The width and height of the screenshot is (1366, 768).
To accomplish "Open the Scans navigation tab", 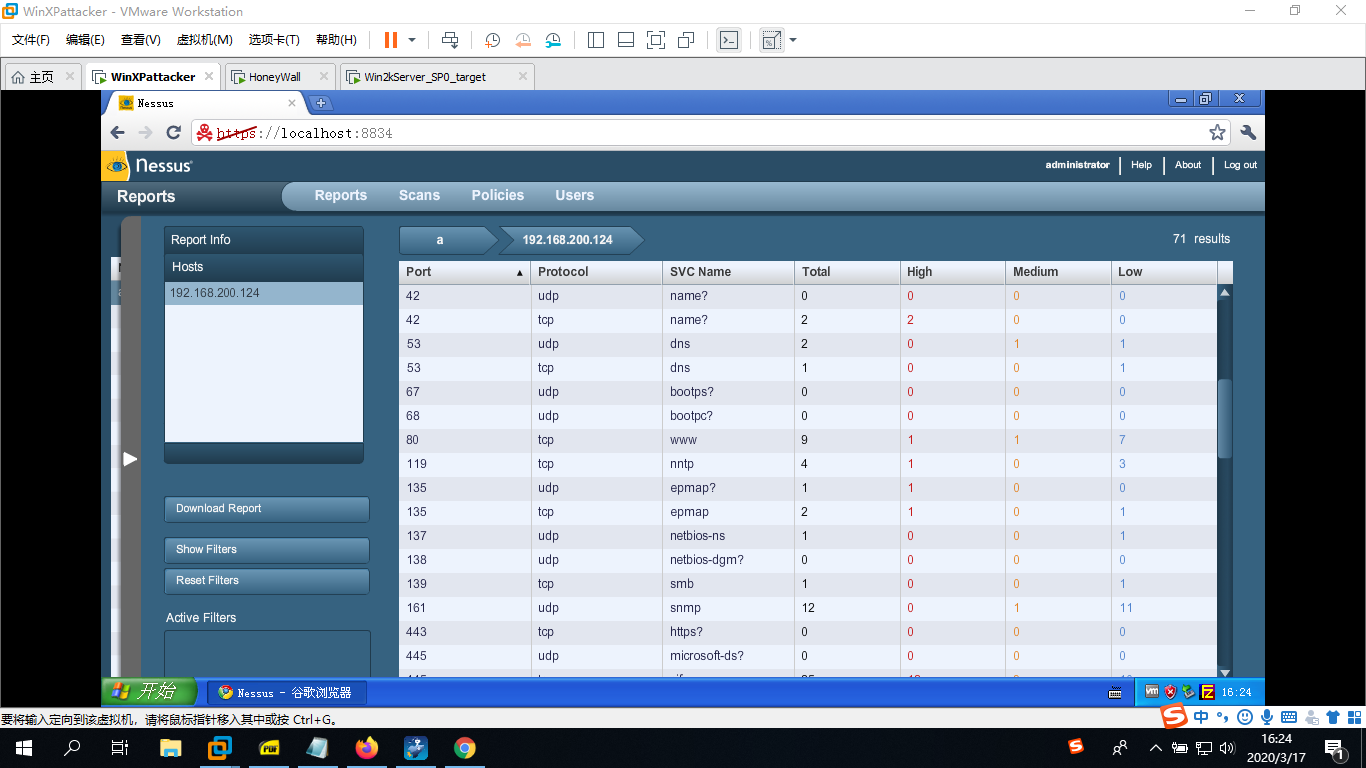I will point(419,196).
